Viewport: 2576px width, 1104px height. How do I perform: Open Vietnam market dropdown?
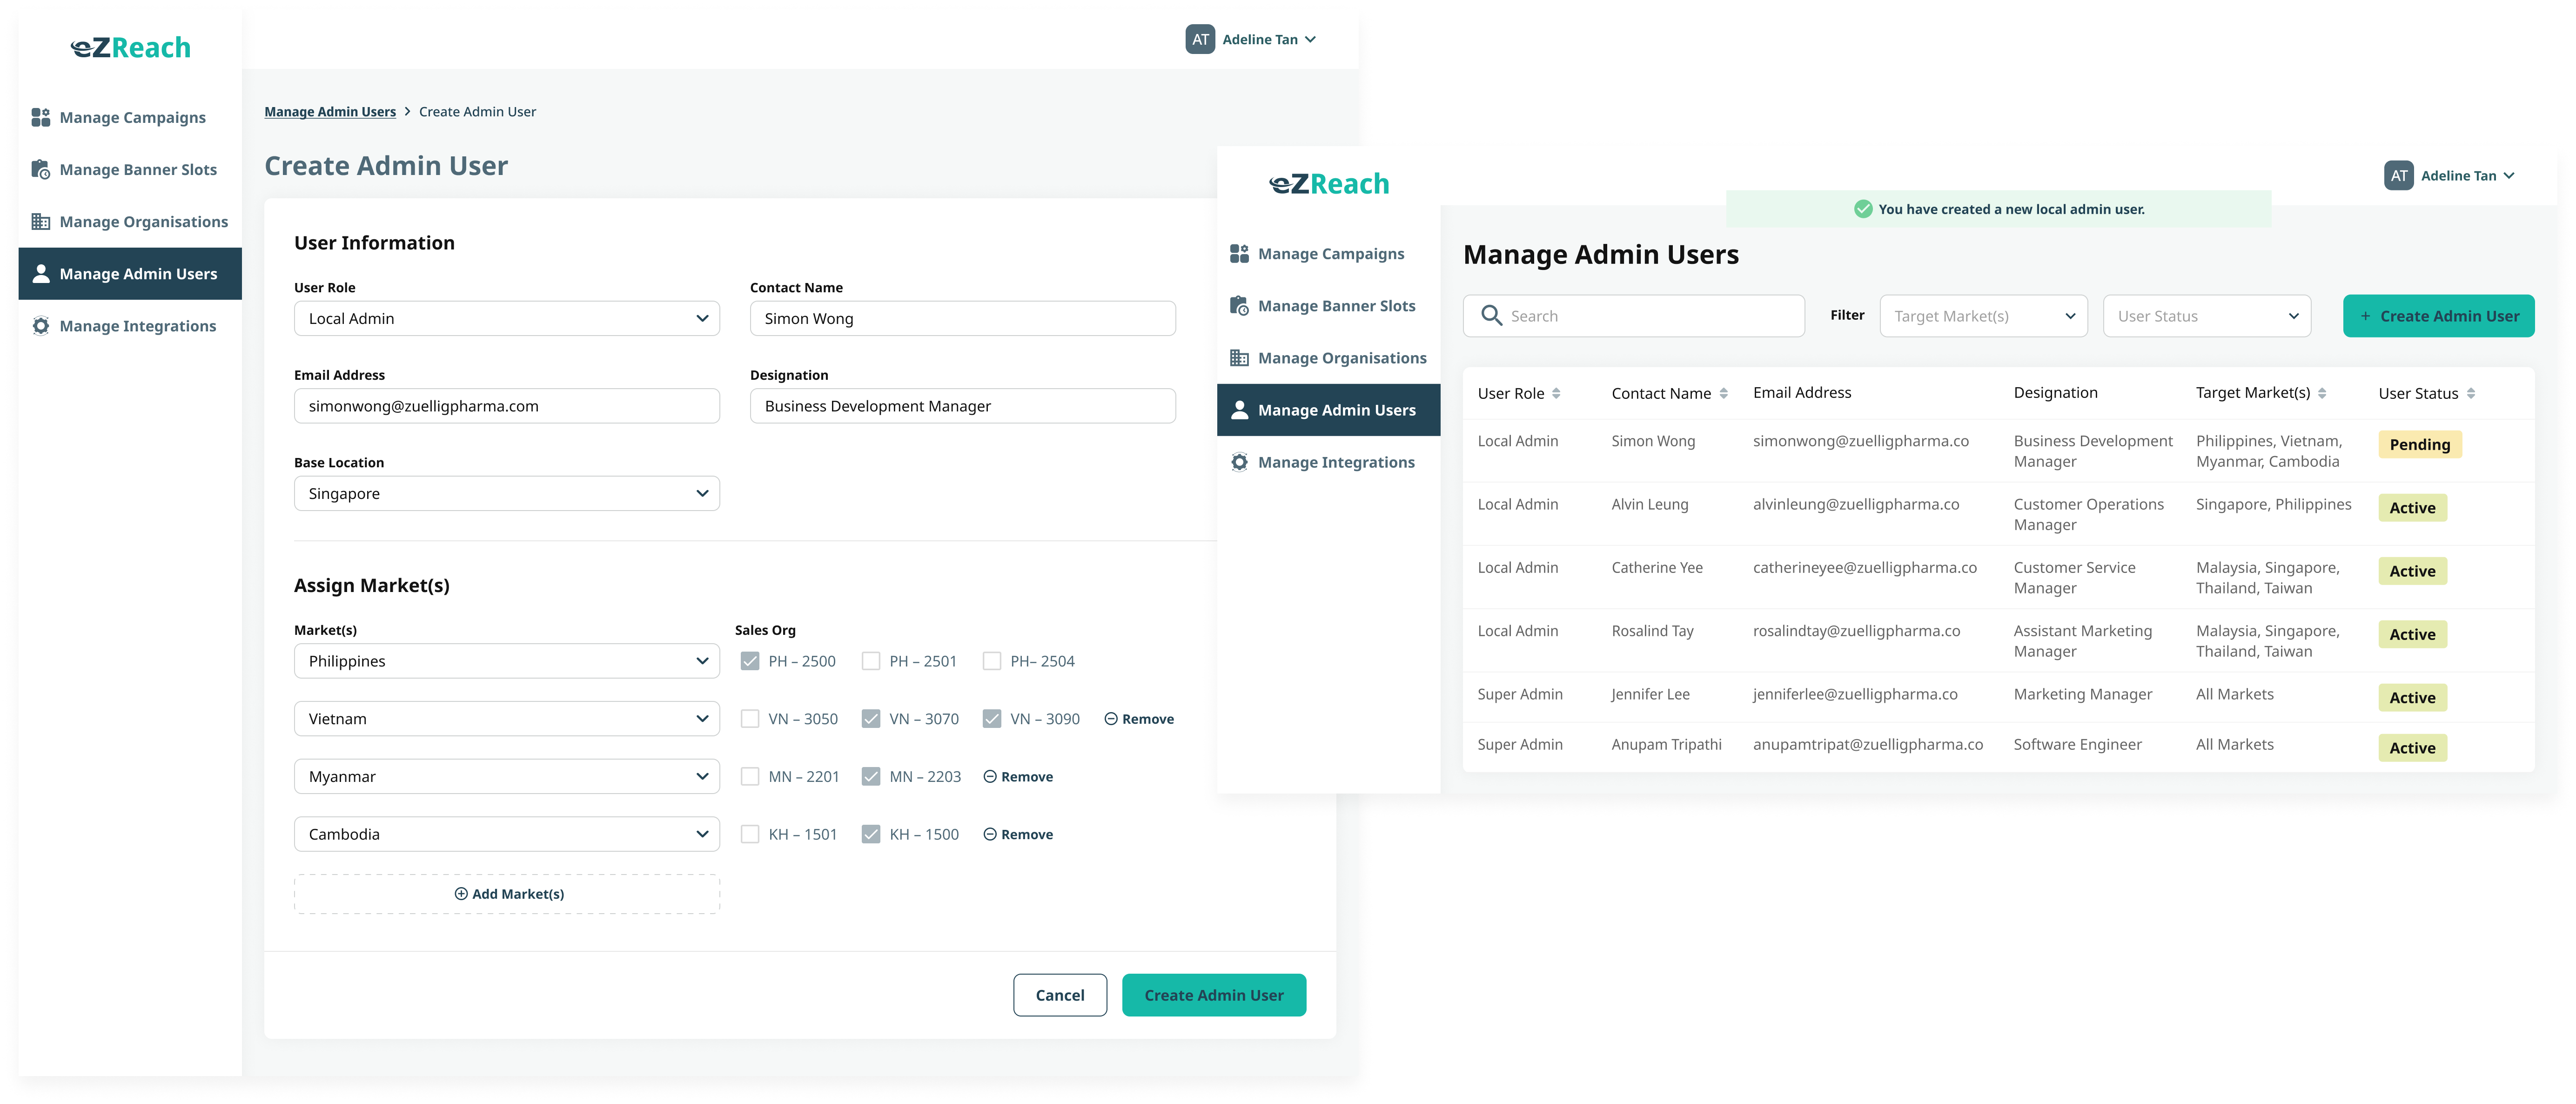point(507,719)
